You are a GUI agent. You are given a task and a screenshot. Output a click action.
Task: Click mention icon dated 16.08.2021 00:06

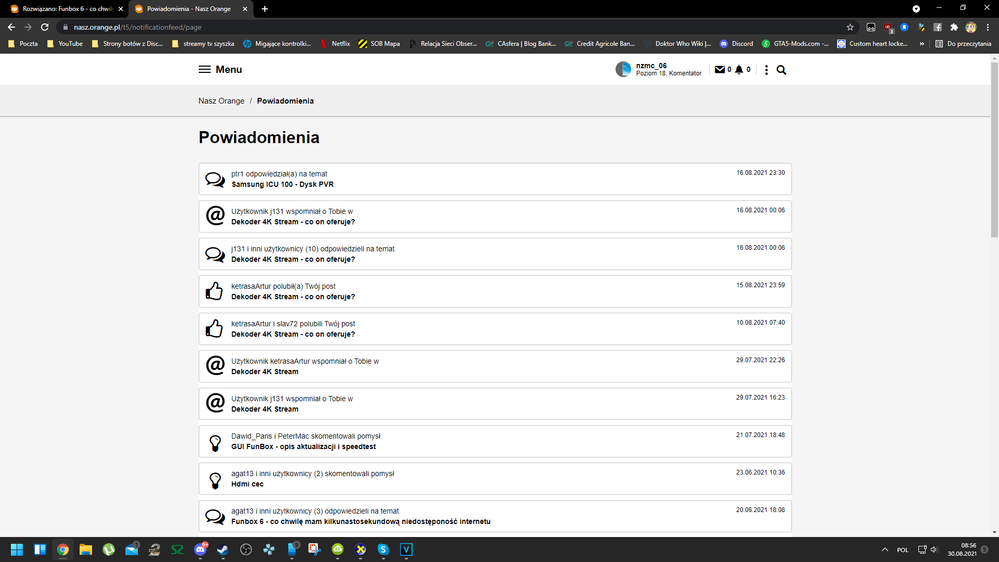(215, 216)
